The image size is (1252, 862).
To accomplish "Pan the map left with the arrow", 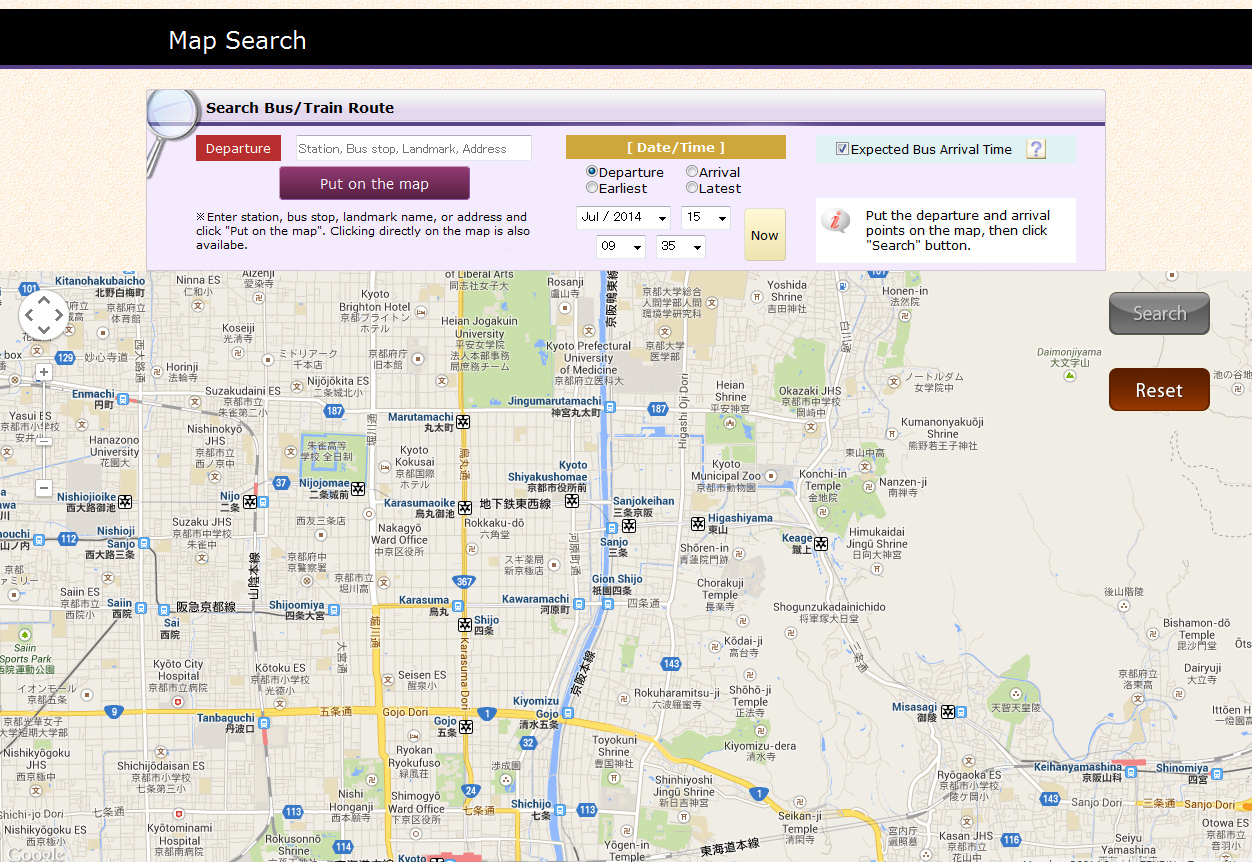I will click(x=27, y=315).
